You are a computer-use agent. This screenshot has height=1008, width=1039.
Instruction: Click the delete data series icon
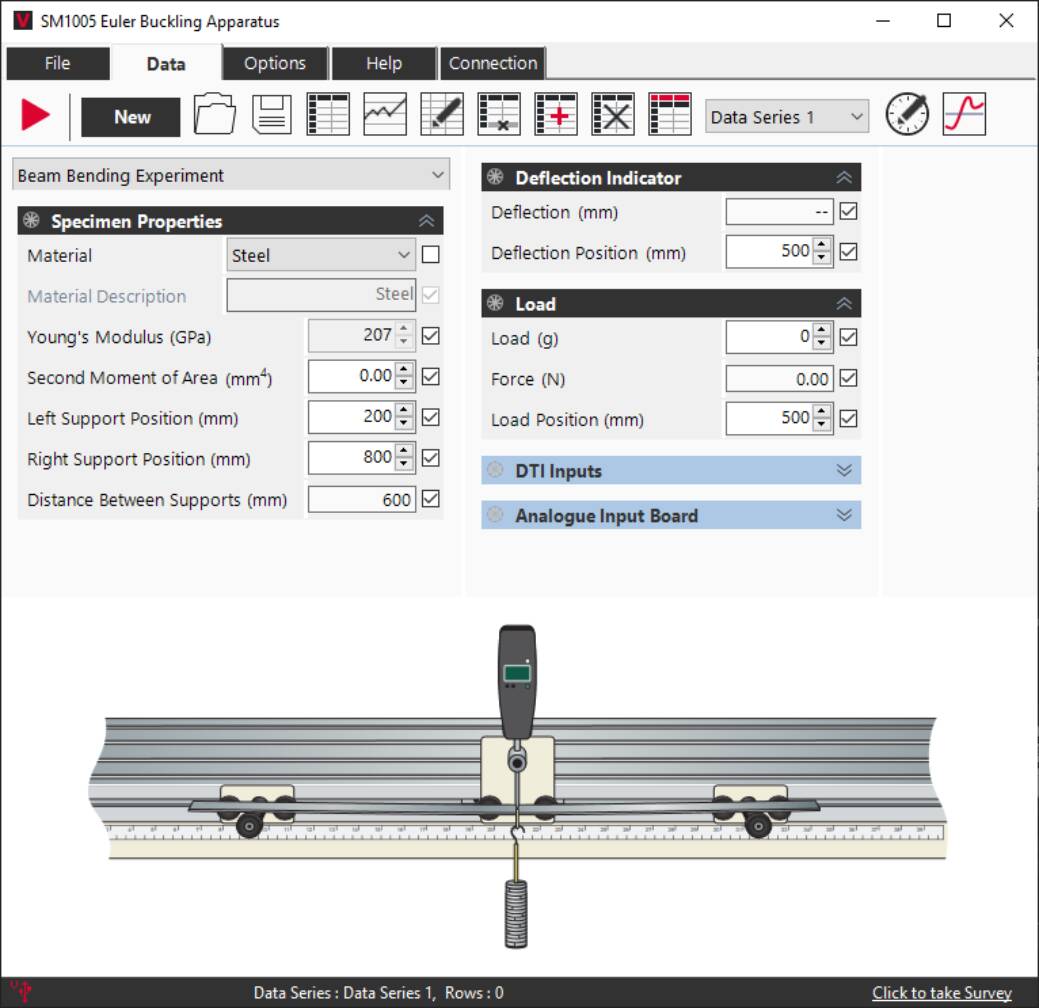pos(612,115)
